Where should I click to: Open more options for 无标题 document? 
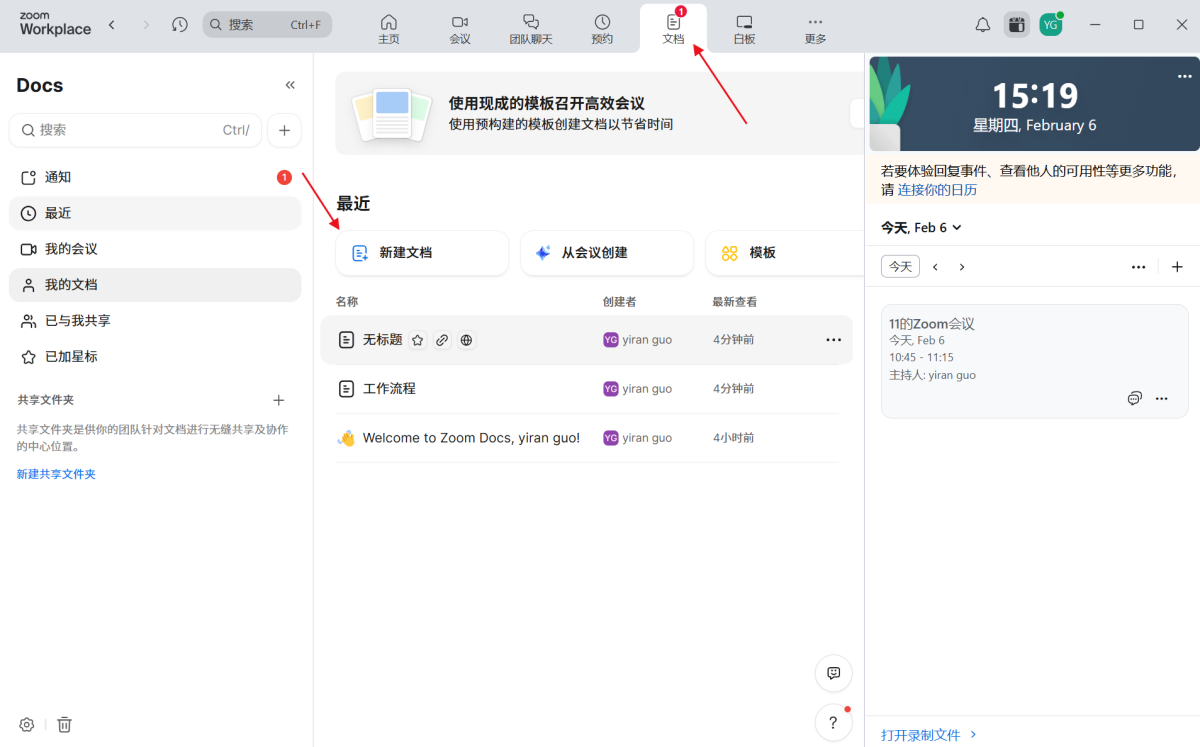833,340
